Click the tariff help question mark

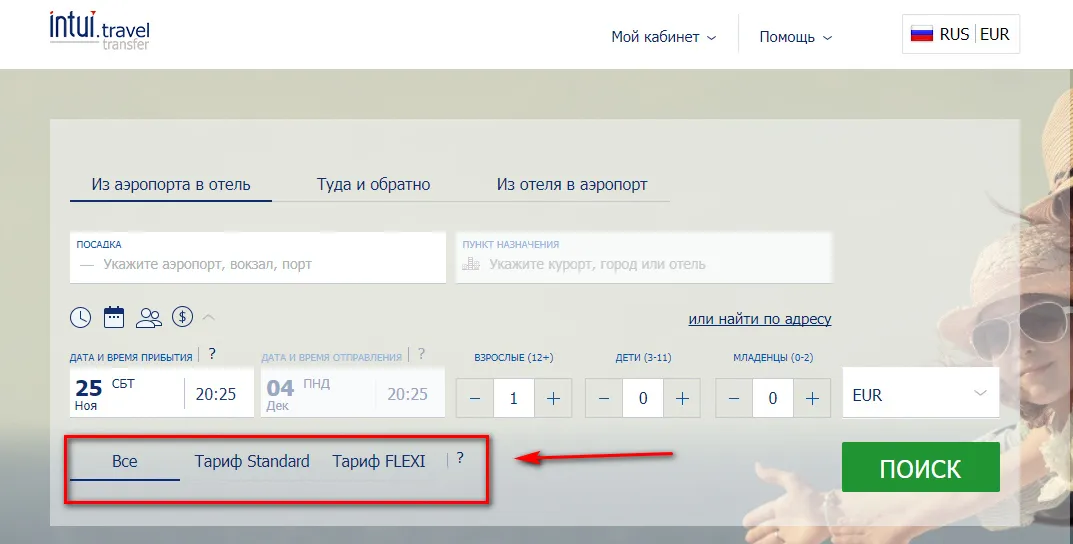point(460,458)
